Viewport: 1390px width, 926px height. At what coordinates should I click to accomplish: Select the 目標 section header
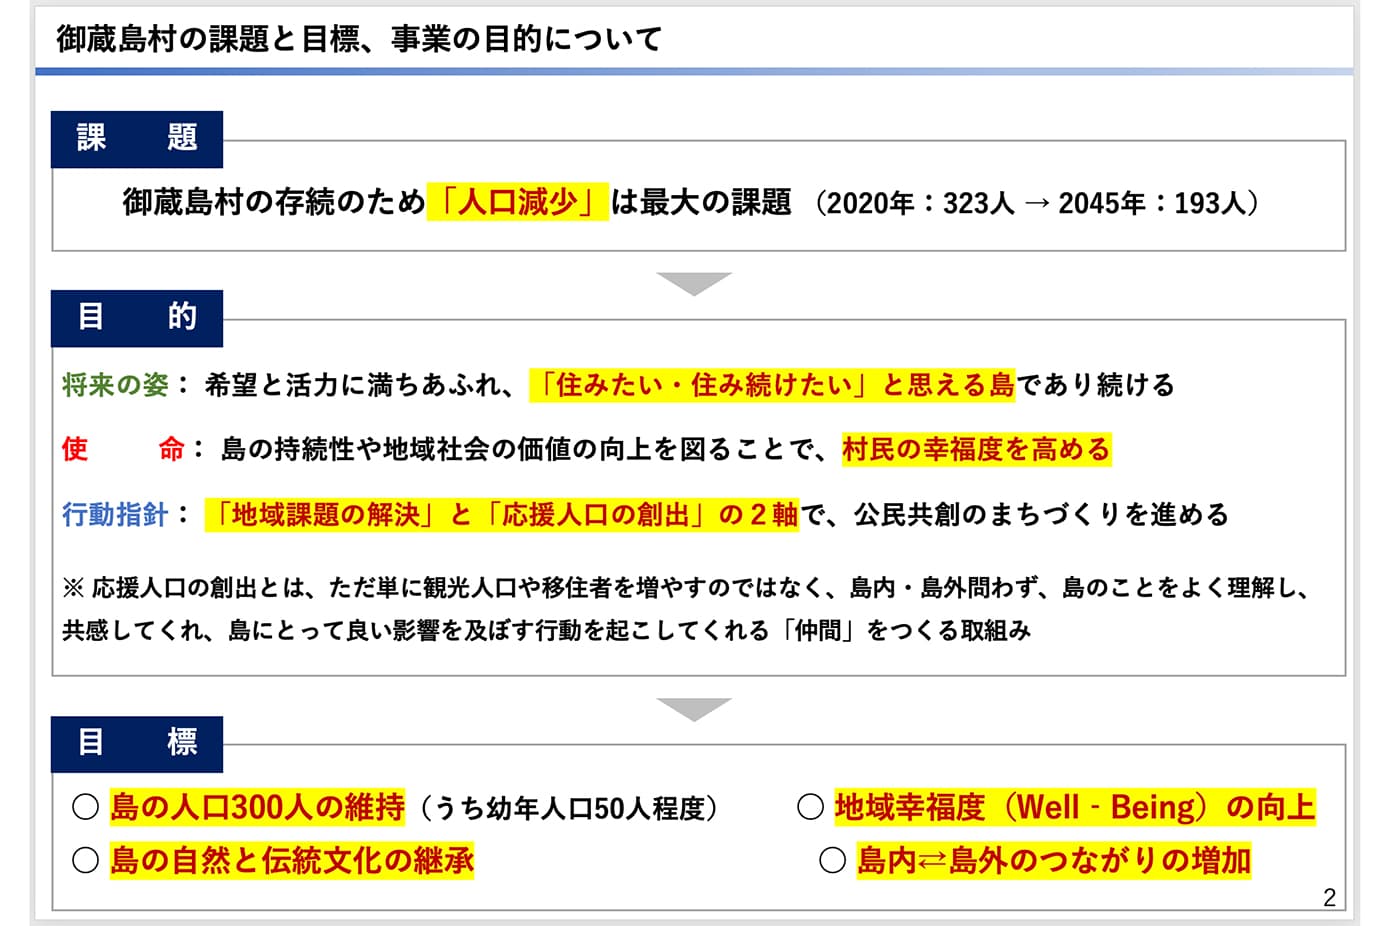coord(137,744)
